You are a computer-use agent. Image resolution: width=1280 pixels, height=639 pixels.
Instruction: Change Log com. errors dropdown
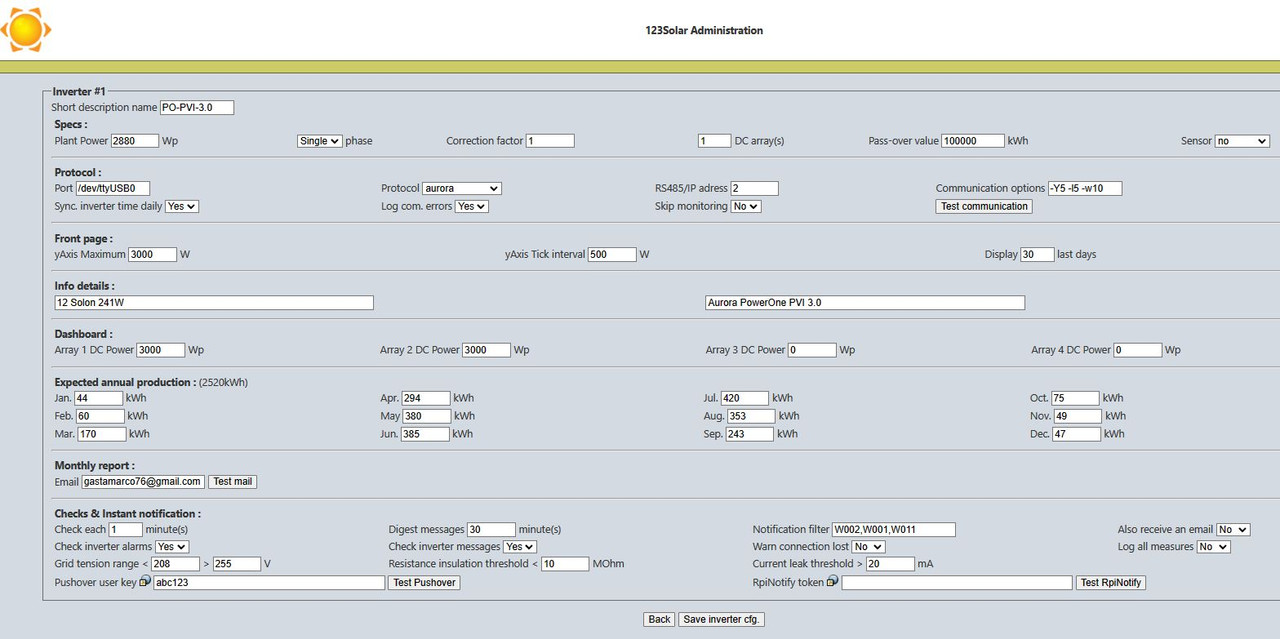coord(472,206)
